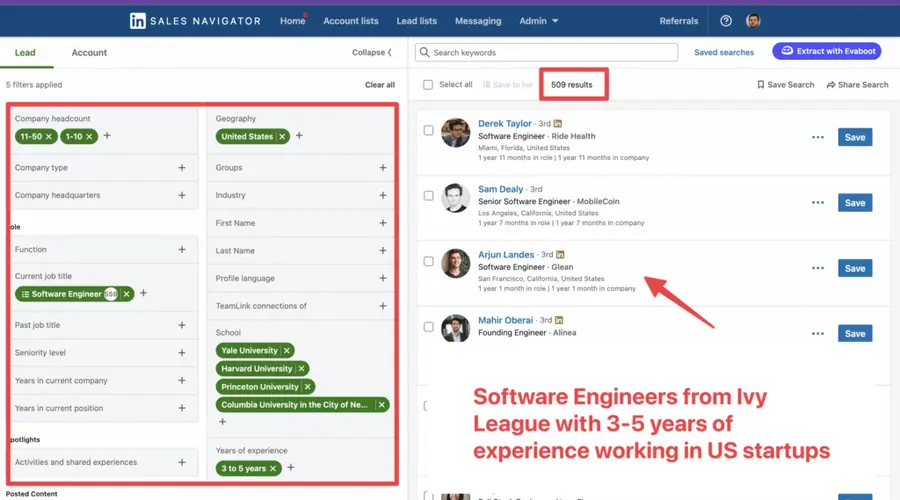Remove the Yale University school chip
This screenshot has width=900, height=500.
click(286, 350)
